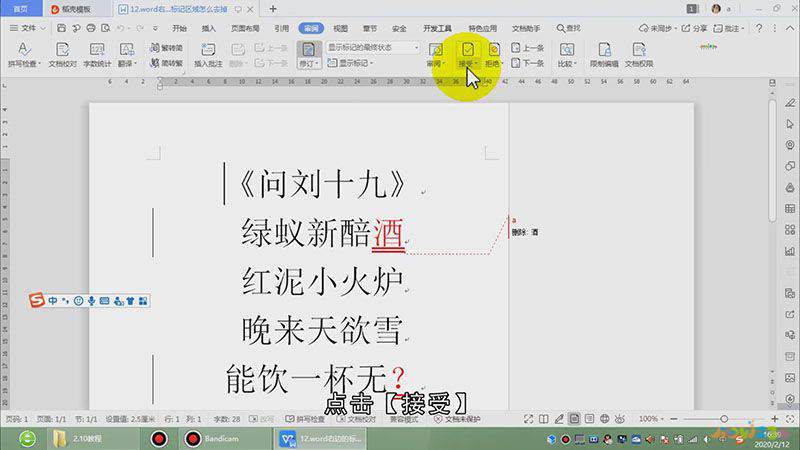The width and height of the screenshot is (800, 450).
Task: Switch to the 页面布局 ribbon tab
Action: coord(245,28)
